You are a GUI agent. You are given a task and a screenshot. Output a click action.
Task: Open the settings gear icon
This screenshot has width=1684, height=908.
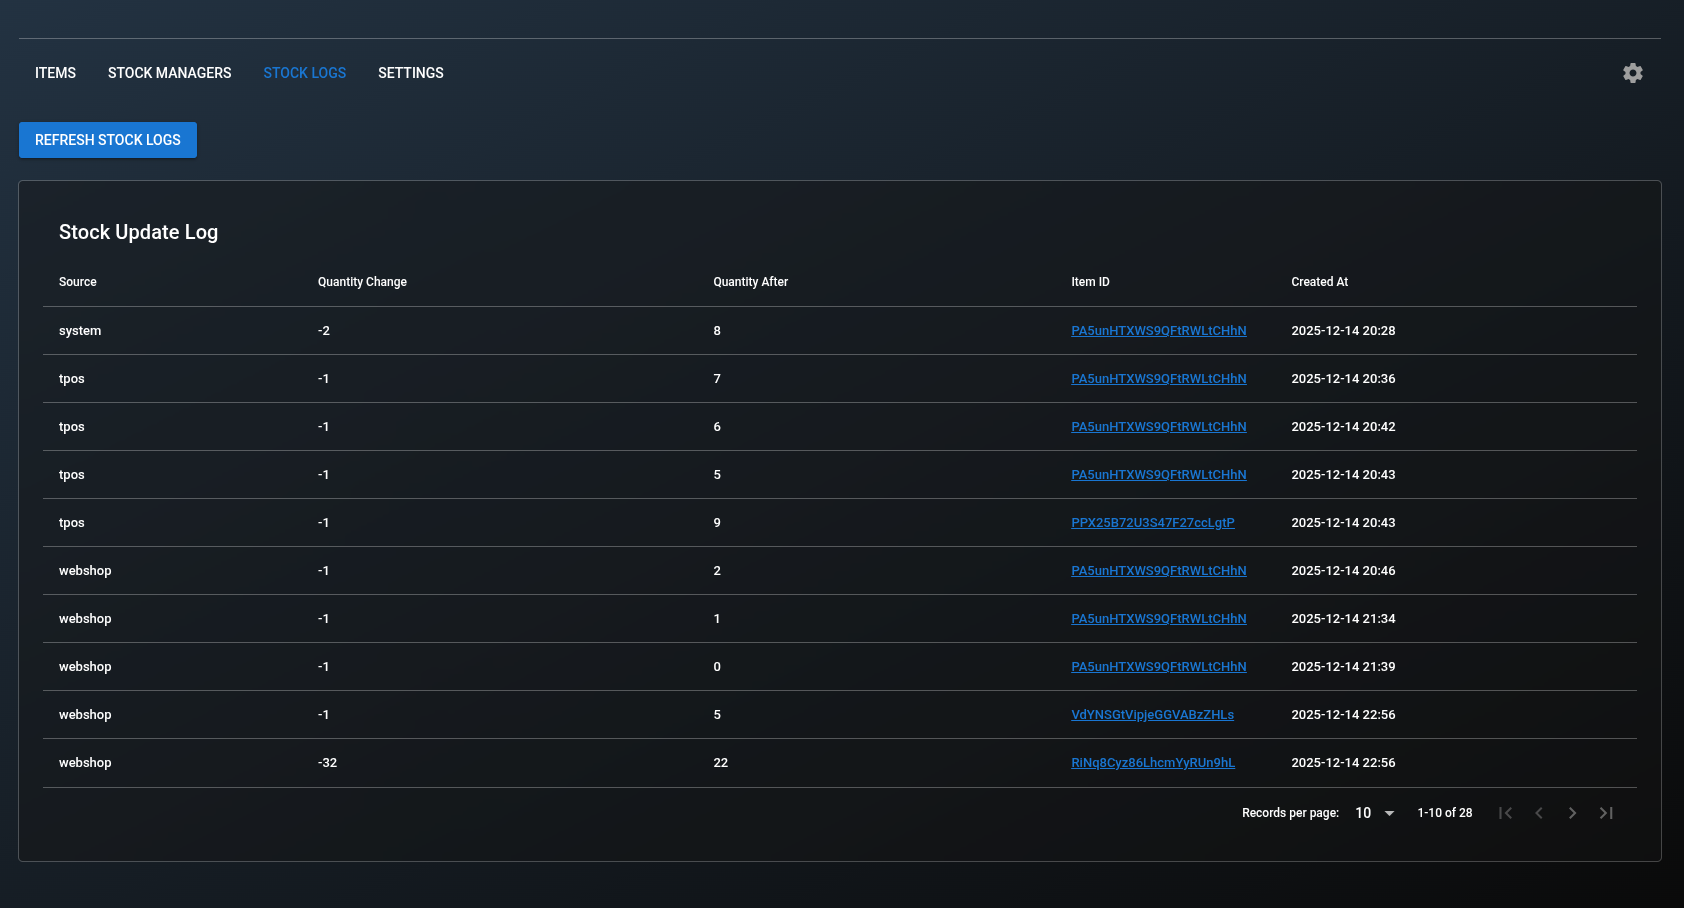click(x=1632, y=72)
